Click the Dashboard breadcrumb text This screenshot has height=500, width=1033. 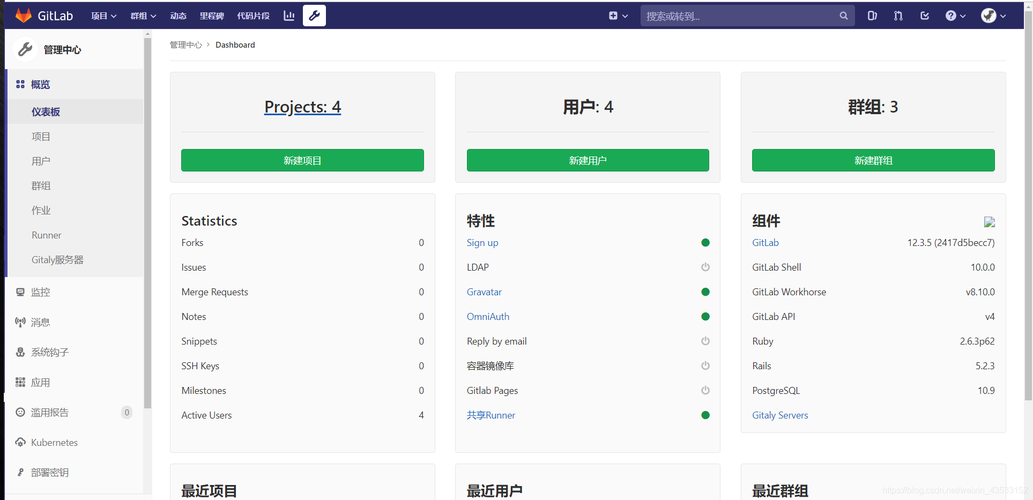(235, 45)
